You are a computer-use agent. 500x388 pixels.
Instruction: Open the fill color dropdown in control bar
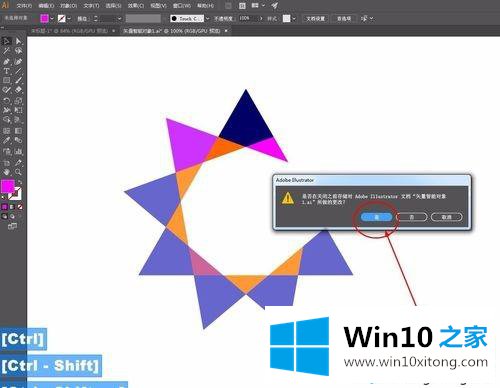point(51,19)
